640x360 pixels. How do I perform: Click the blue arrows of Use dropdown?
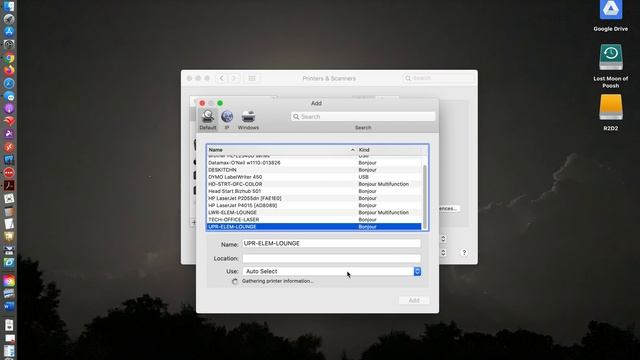(x=417, y=271)
